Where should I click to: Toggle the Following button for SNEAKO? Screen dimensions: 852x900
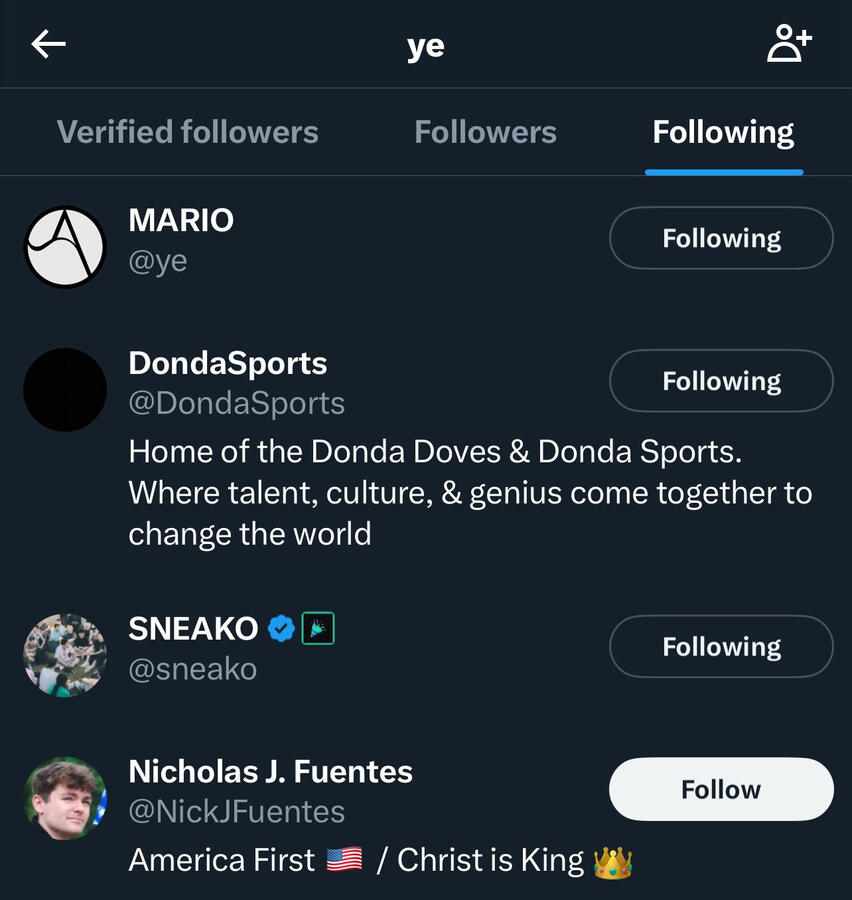[x=721, y=646]
